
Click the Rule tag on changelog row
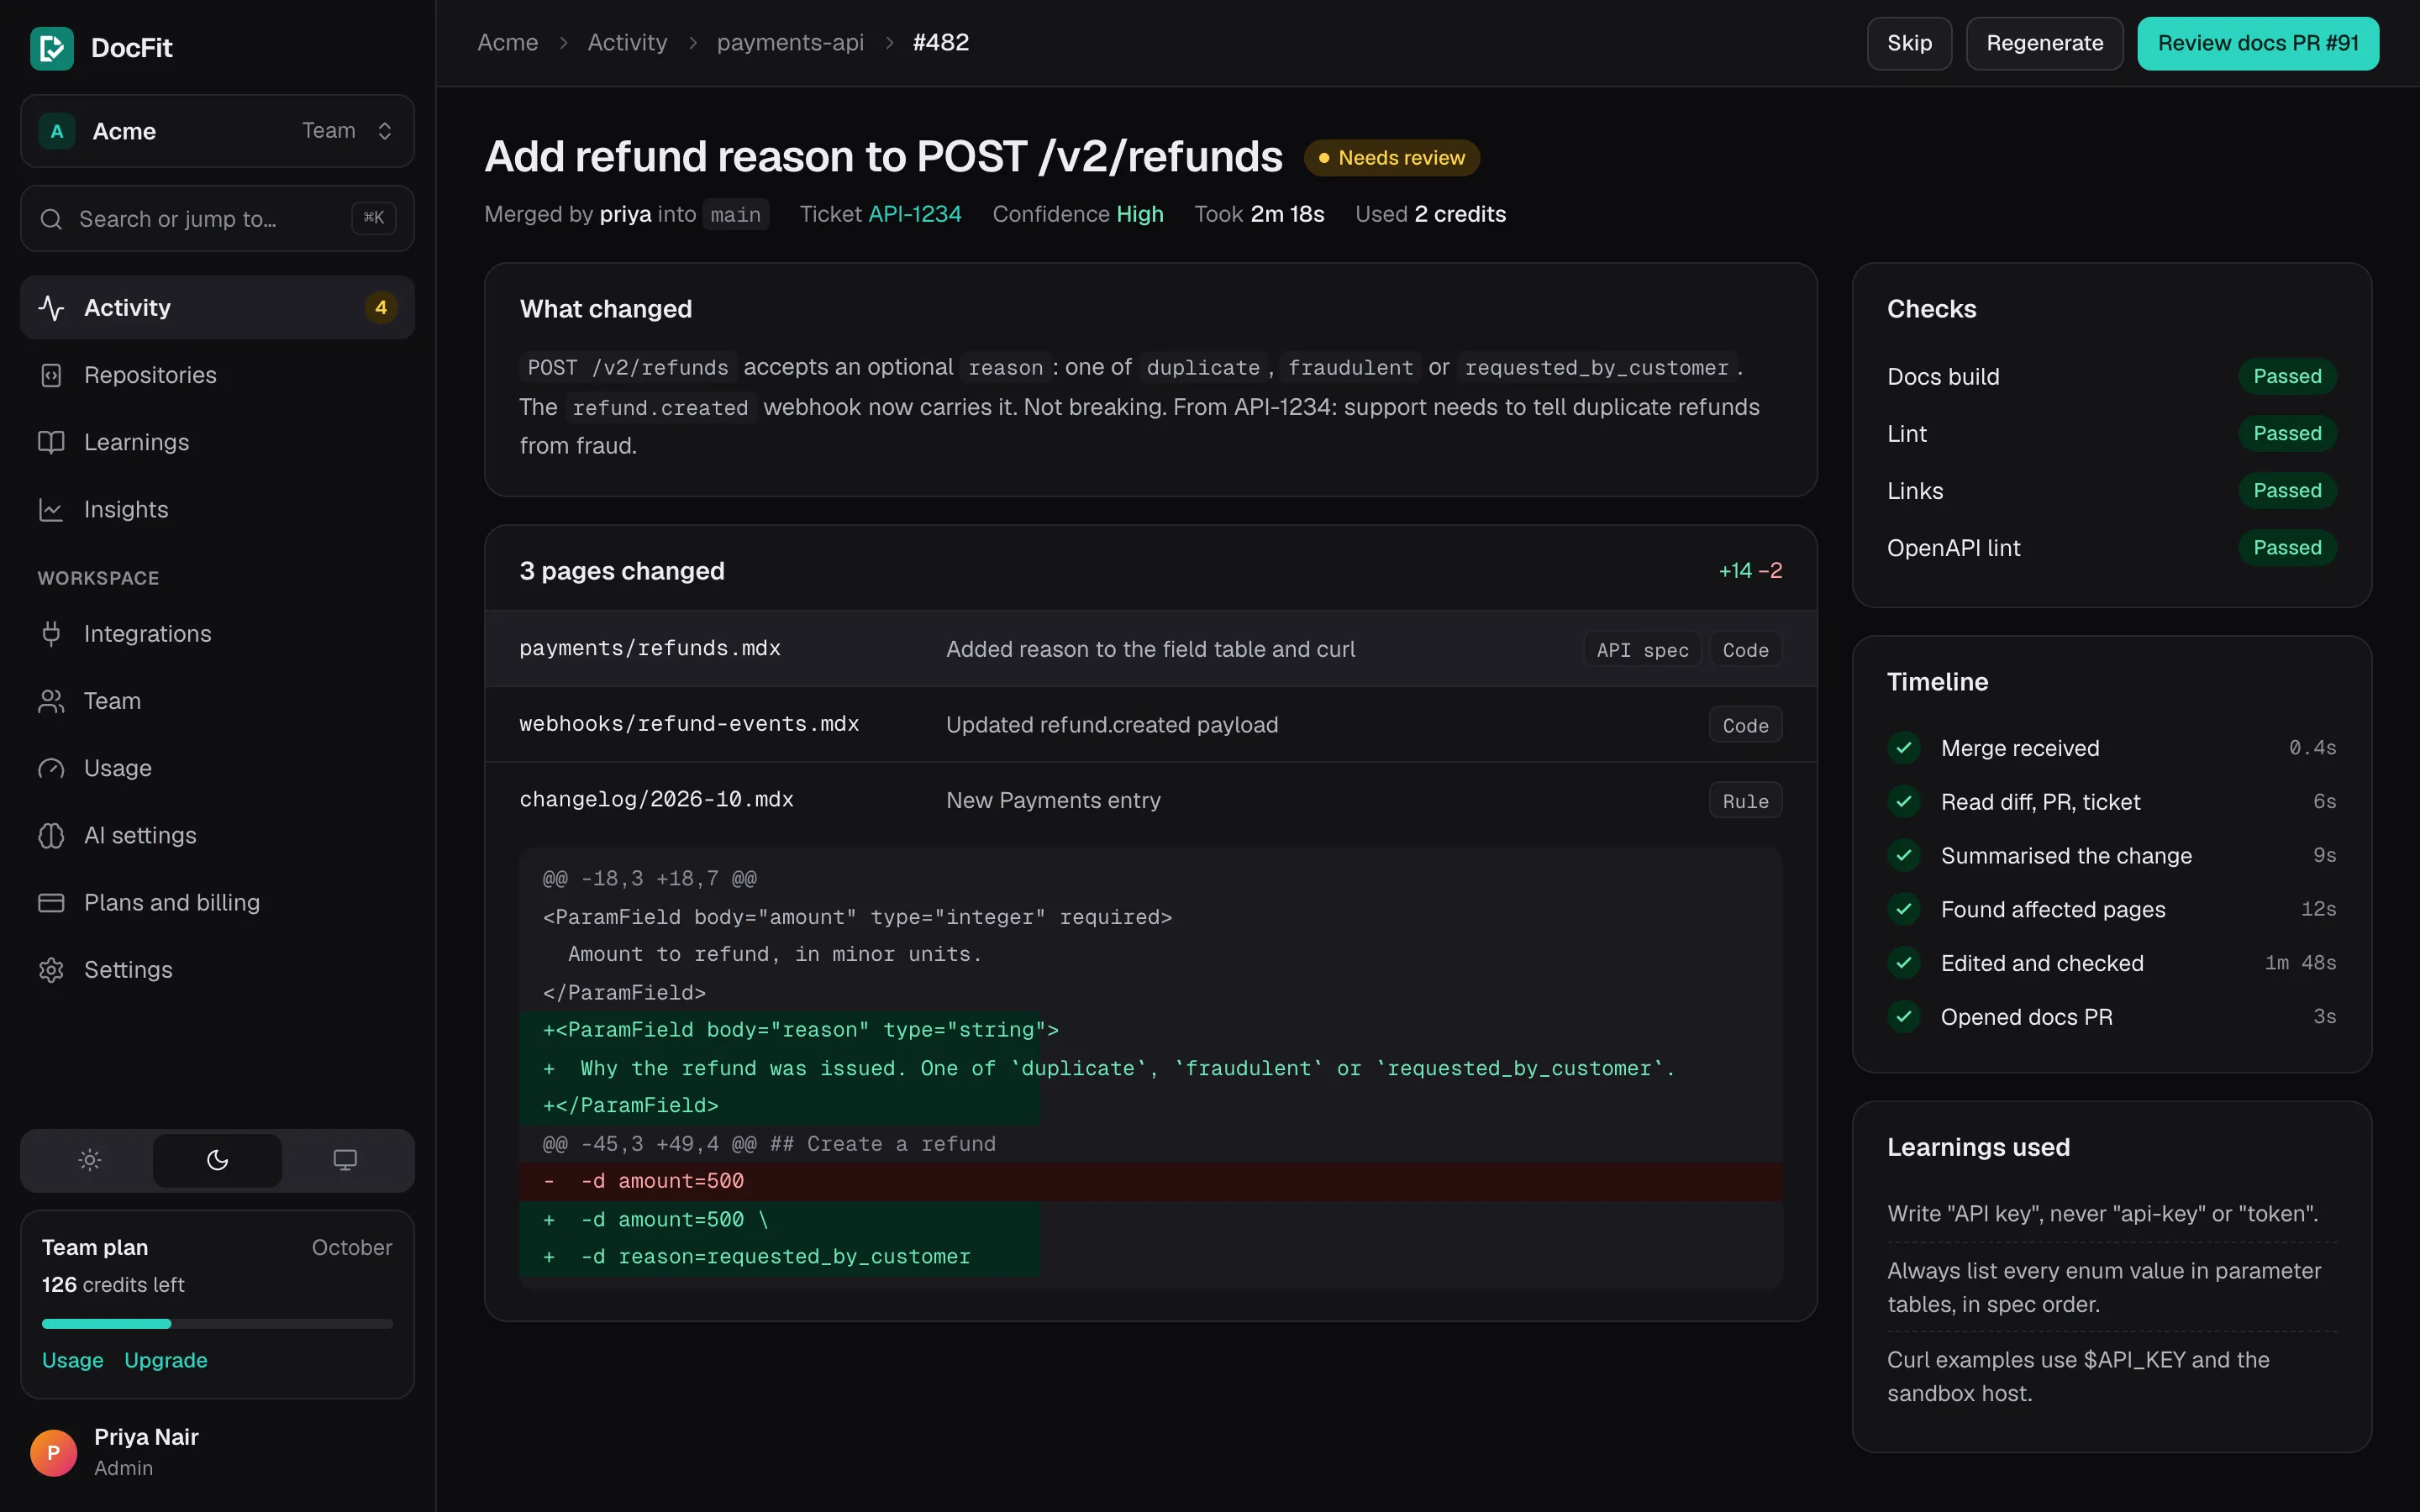1745,801
